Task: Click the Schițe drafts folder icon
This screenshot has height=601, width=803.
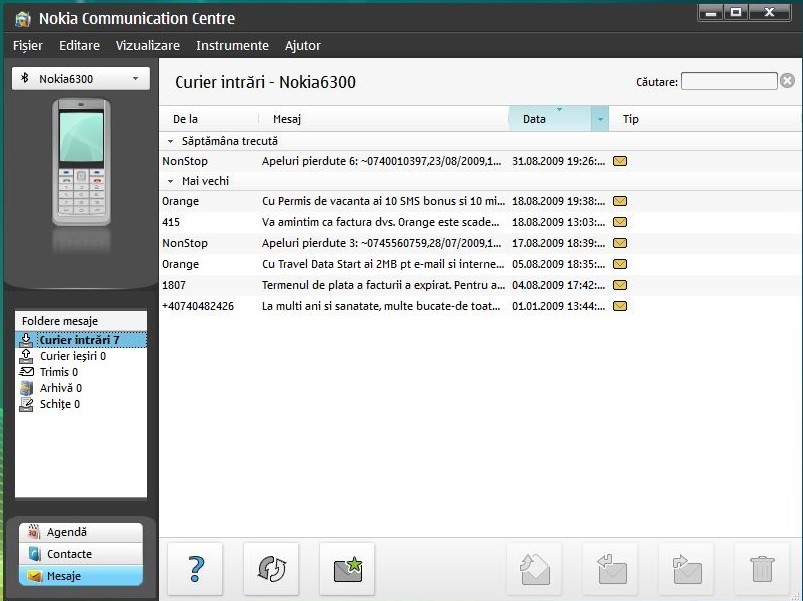Action: pyautogui.click(x=26, y=404)
